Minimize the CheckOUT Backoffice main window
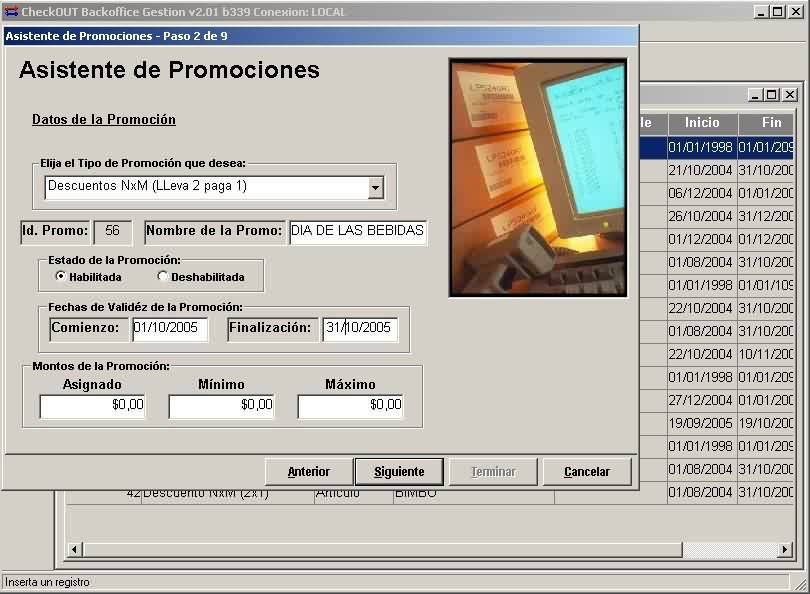The height and width of the screenshot is (594, 810). click(760, 12)
